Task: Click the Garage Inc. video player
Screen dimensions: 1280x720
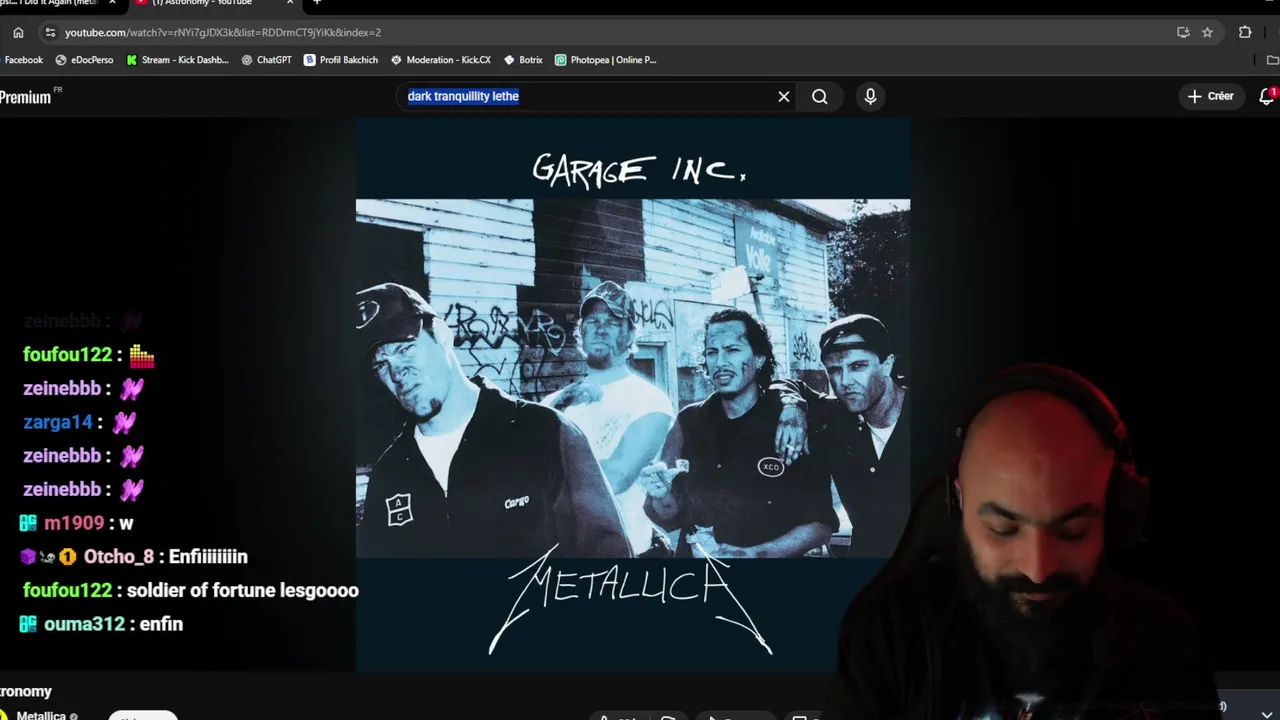Action: [633, 394]
